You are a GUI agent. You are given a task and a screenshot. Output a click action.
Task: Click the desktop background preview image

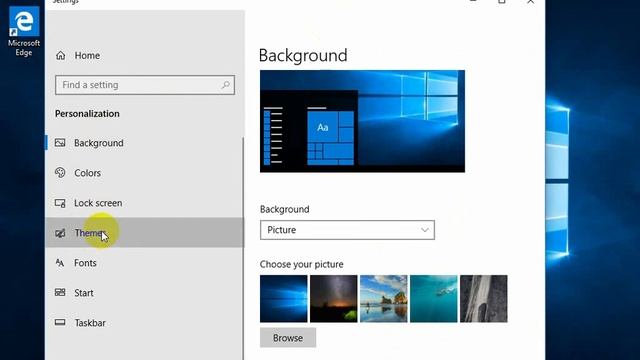point(362,121)
